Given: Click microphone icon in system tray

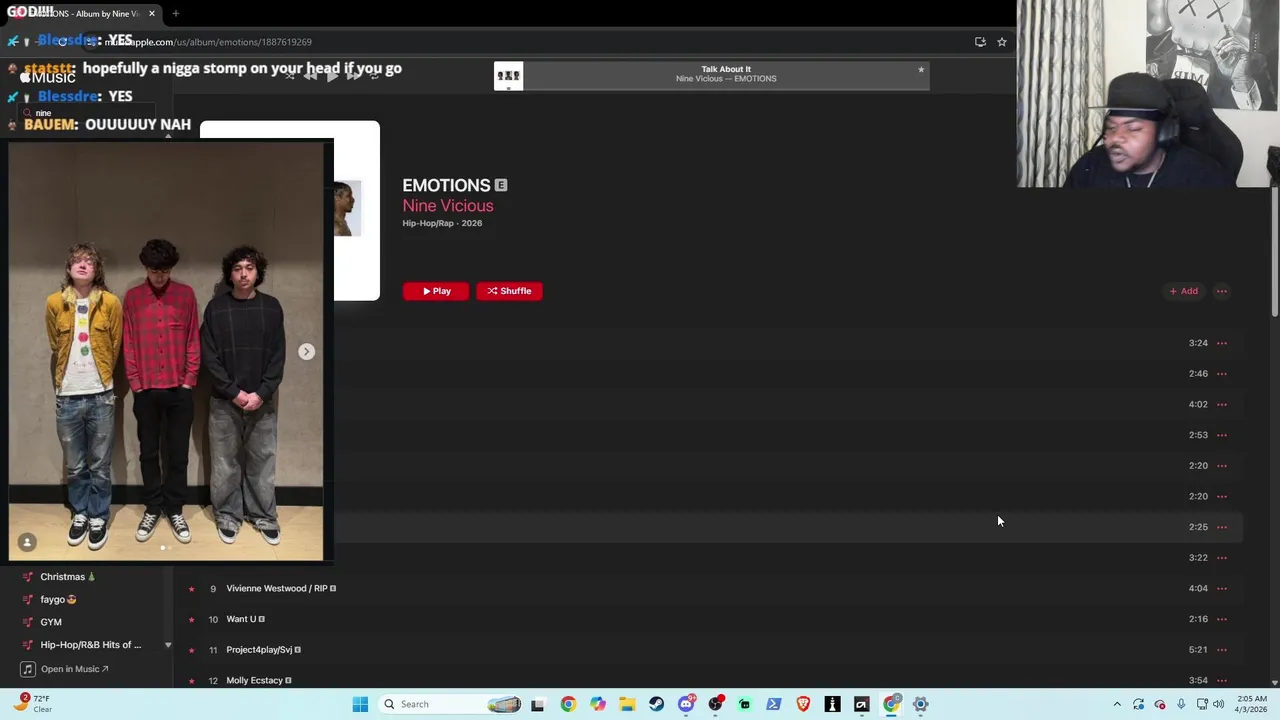Looking at the screenshot, I should click(1181, 704).
